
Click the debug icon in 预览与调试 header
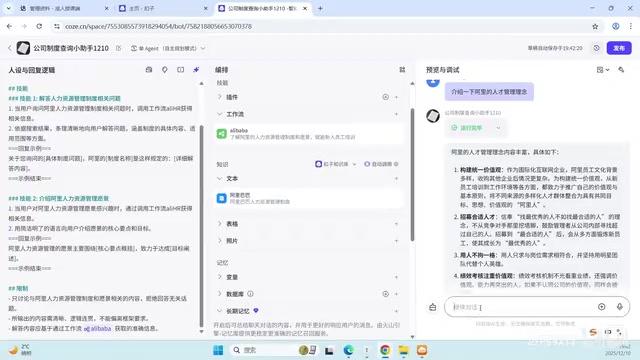click(621, 70)
